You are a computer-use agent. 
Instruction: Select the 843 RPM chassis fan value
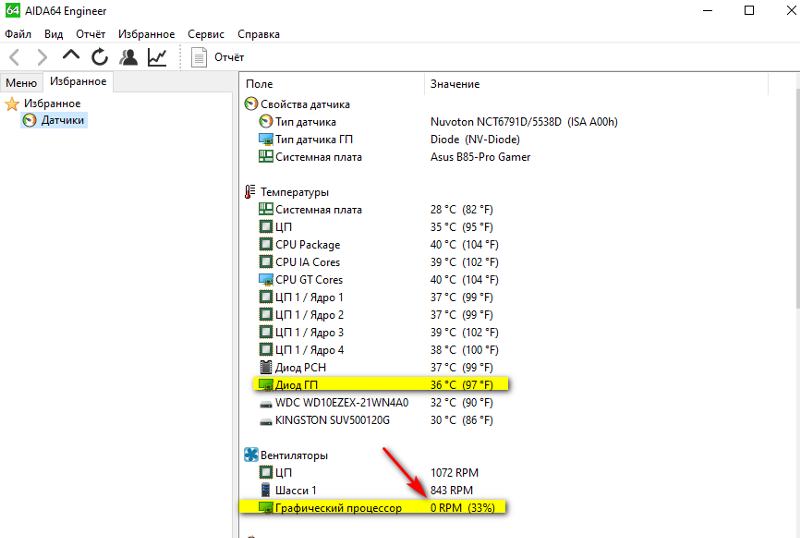452,490
